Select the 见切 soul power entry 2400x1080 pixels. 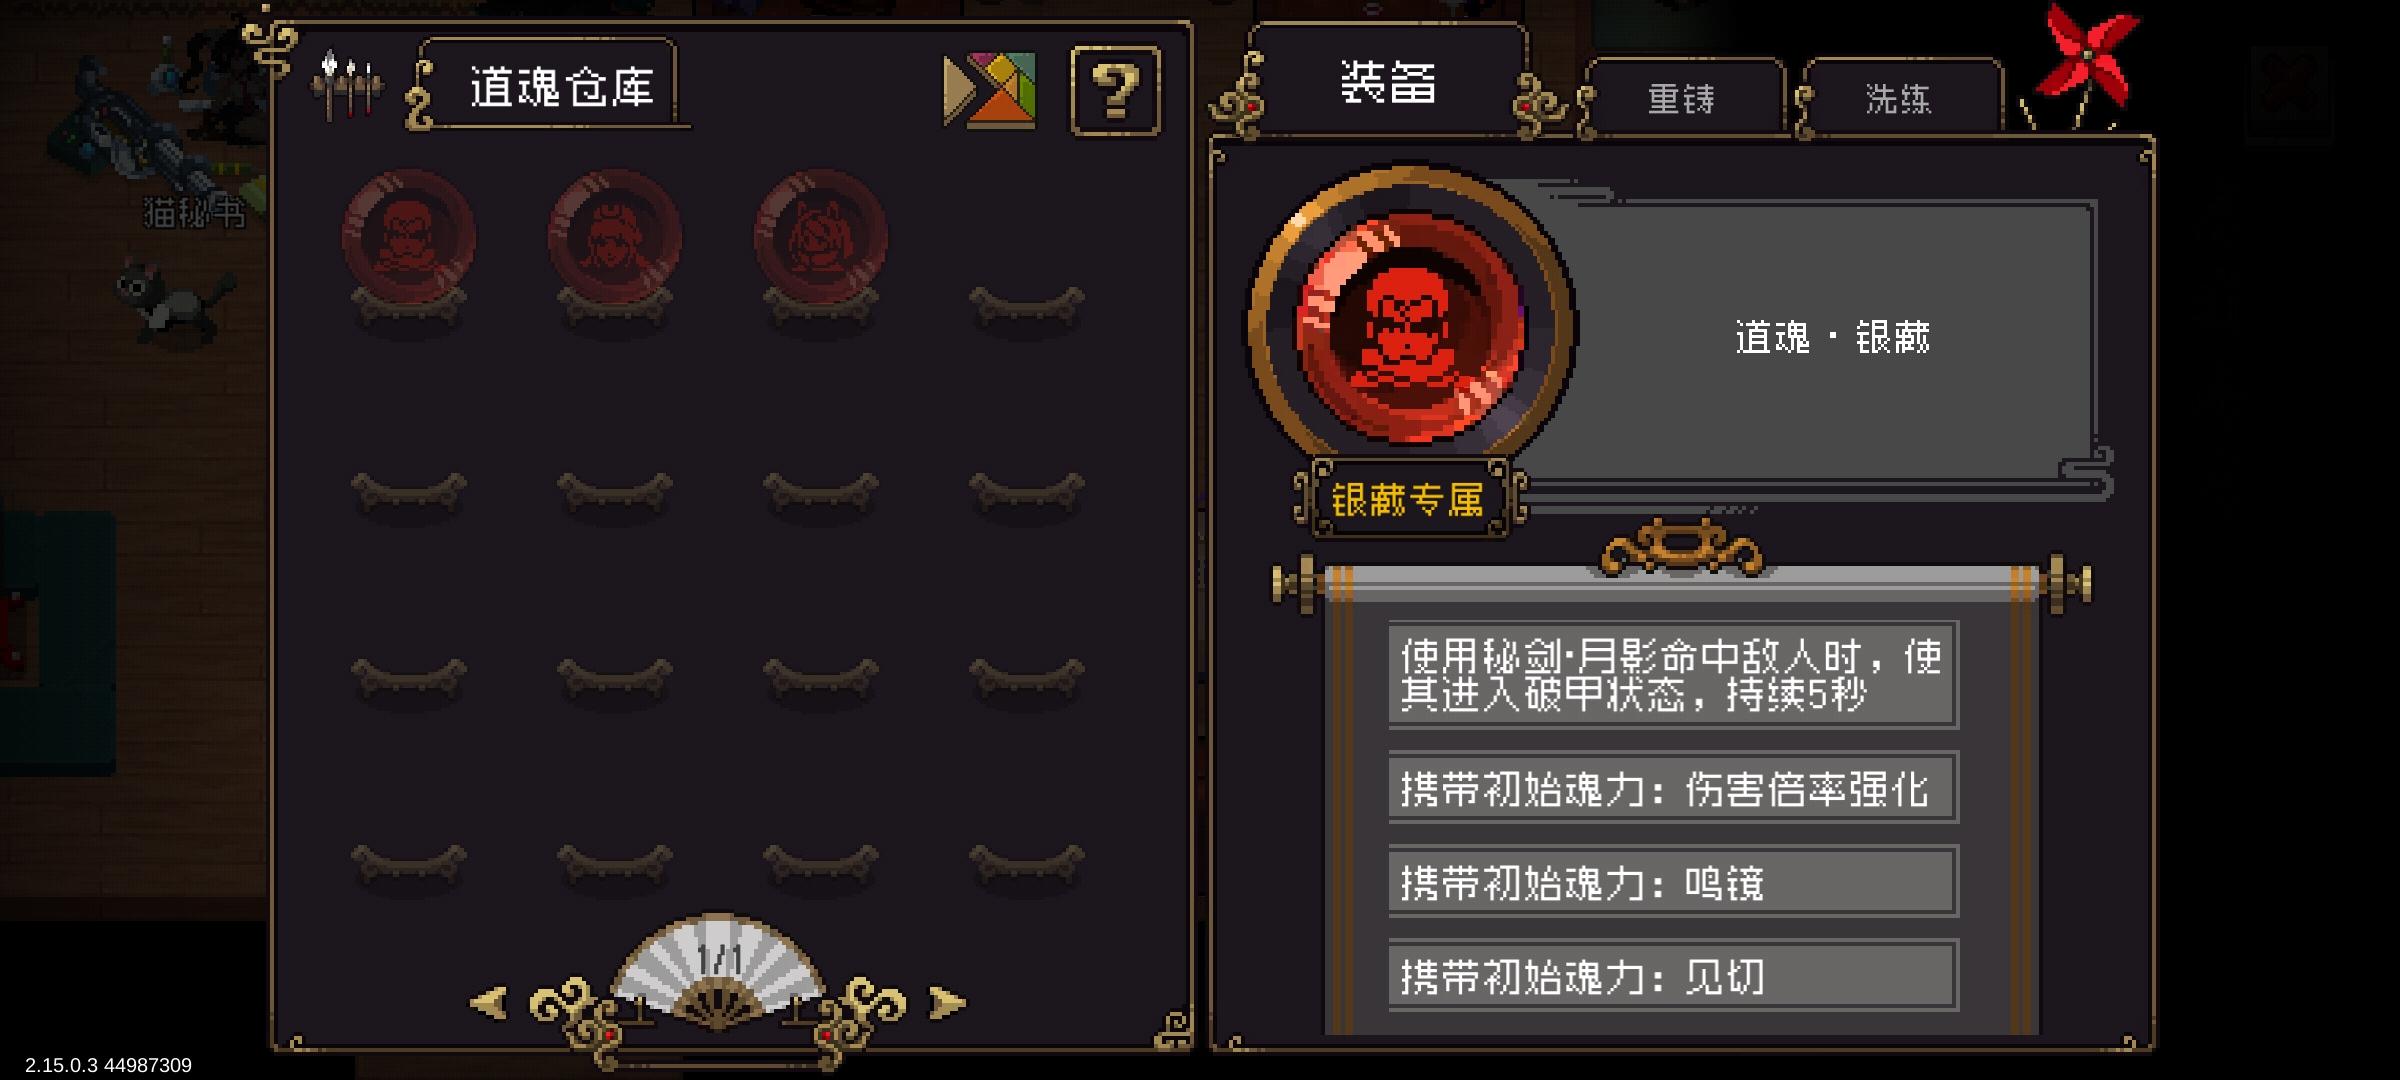click(x=1673, y=975)
